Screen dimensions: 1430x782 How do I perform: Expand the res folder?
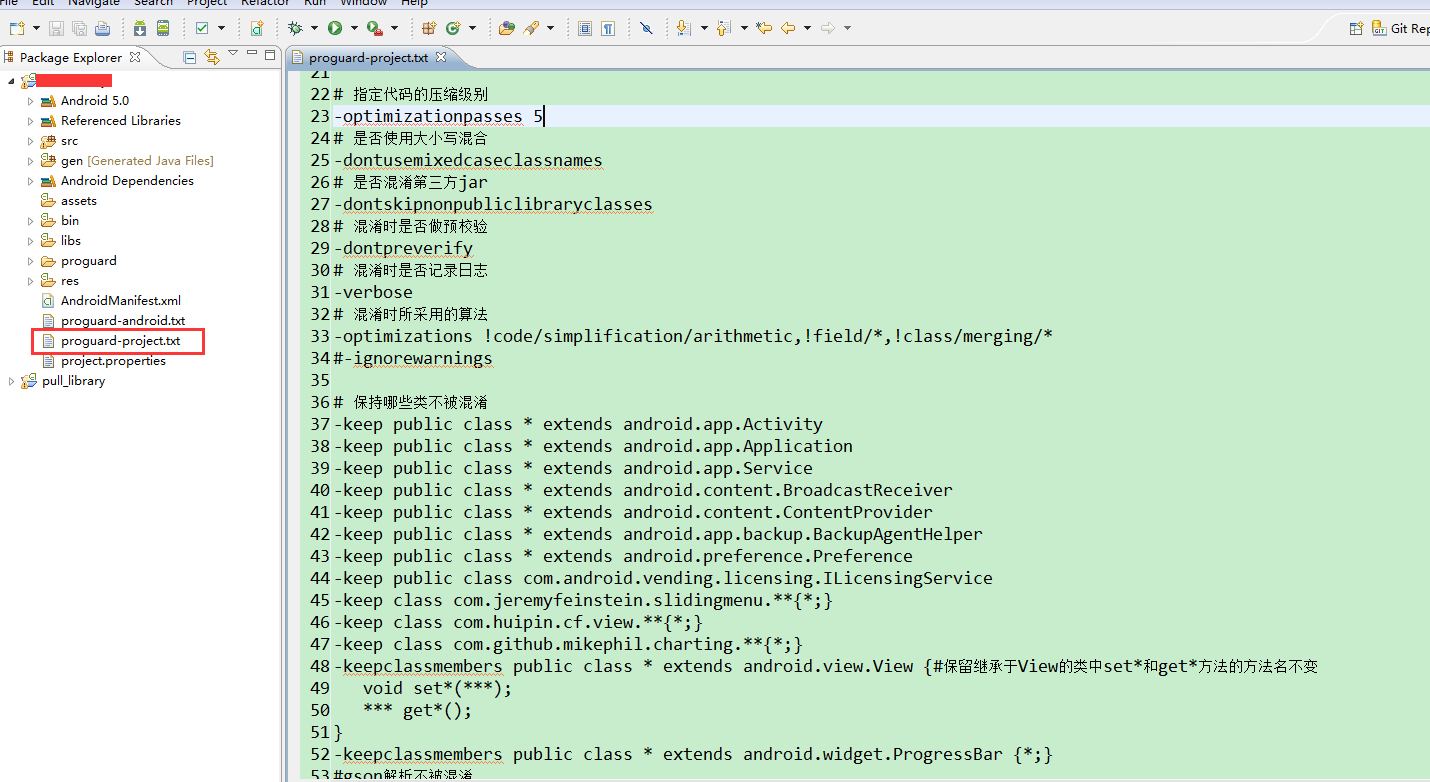coord(30,281)
